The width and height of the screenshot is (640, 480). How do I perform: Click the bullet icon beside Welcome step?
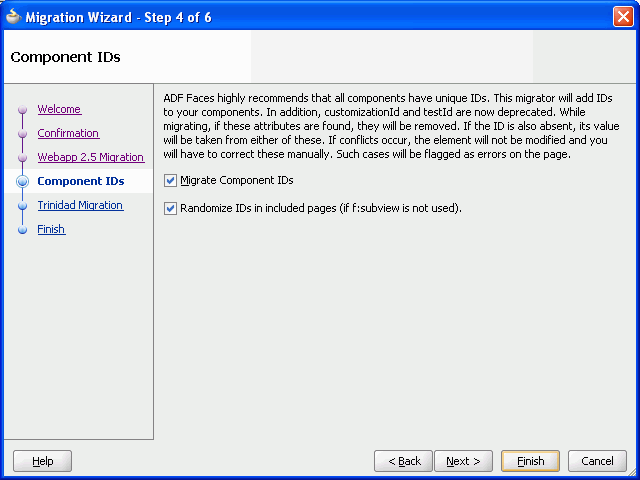(20, 110)
